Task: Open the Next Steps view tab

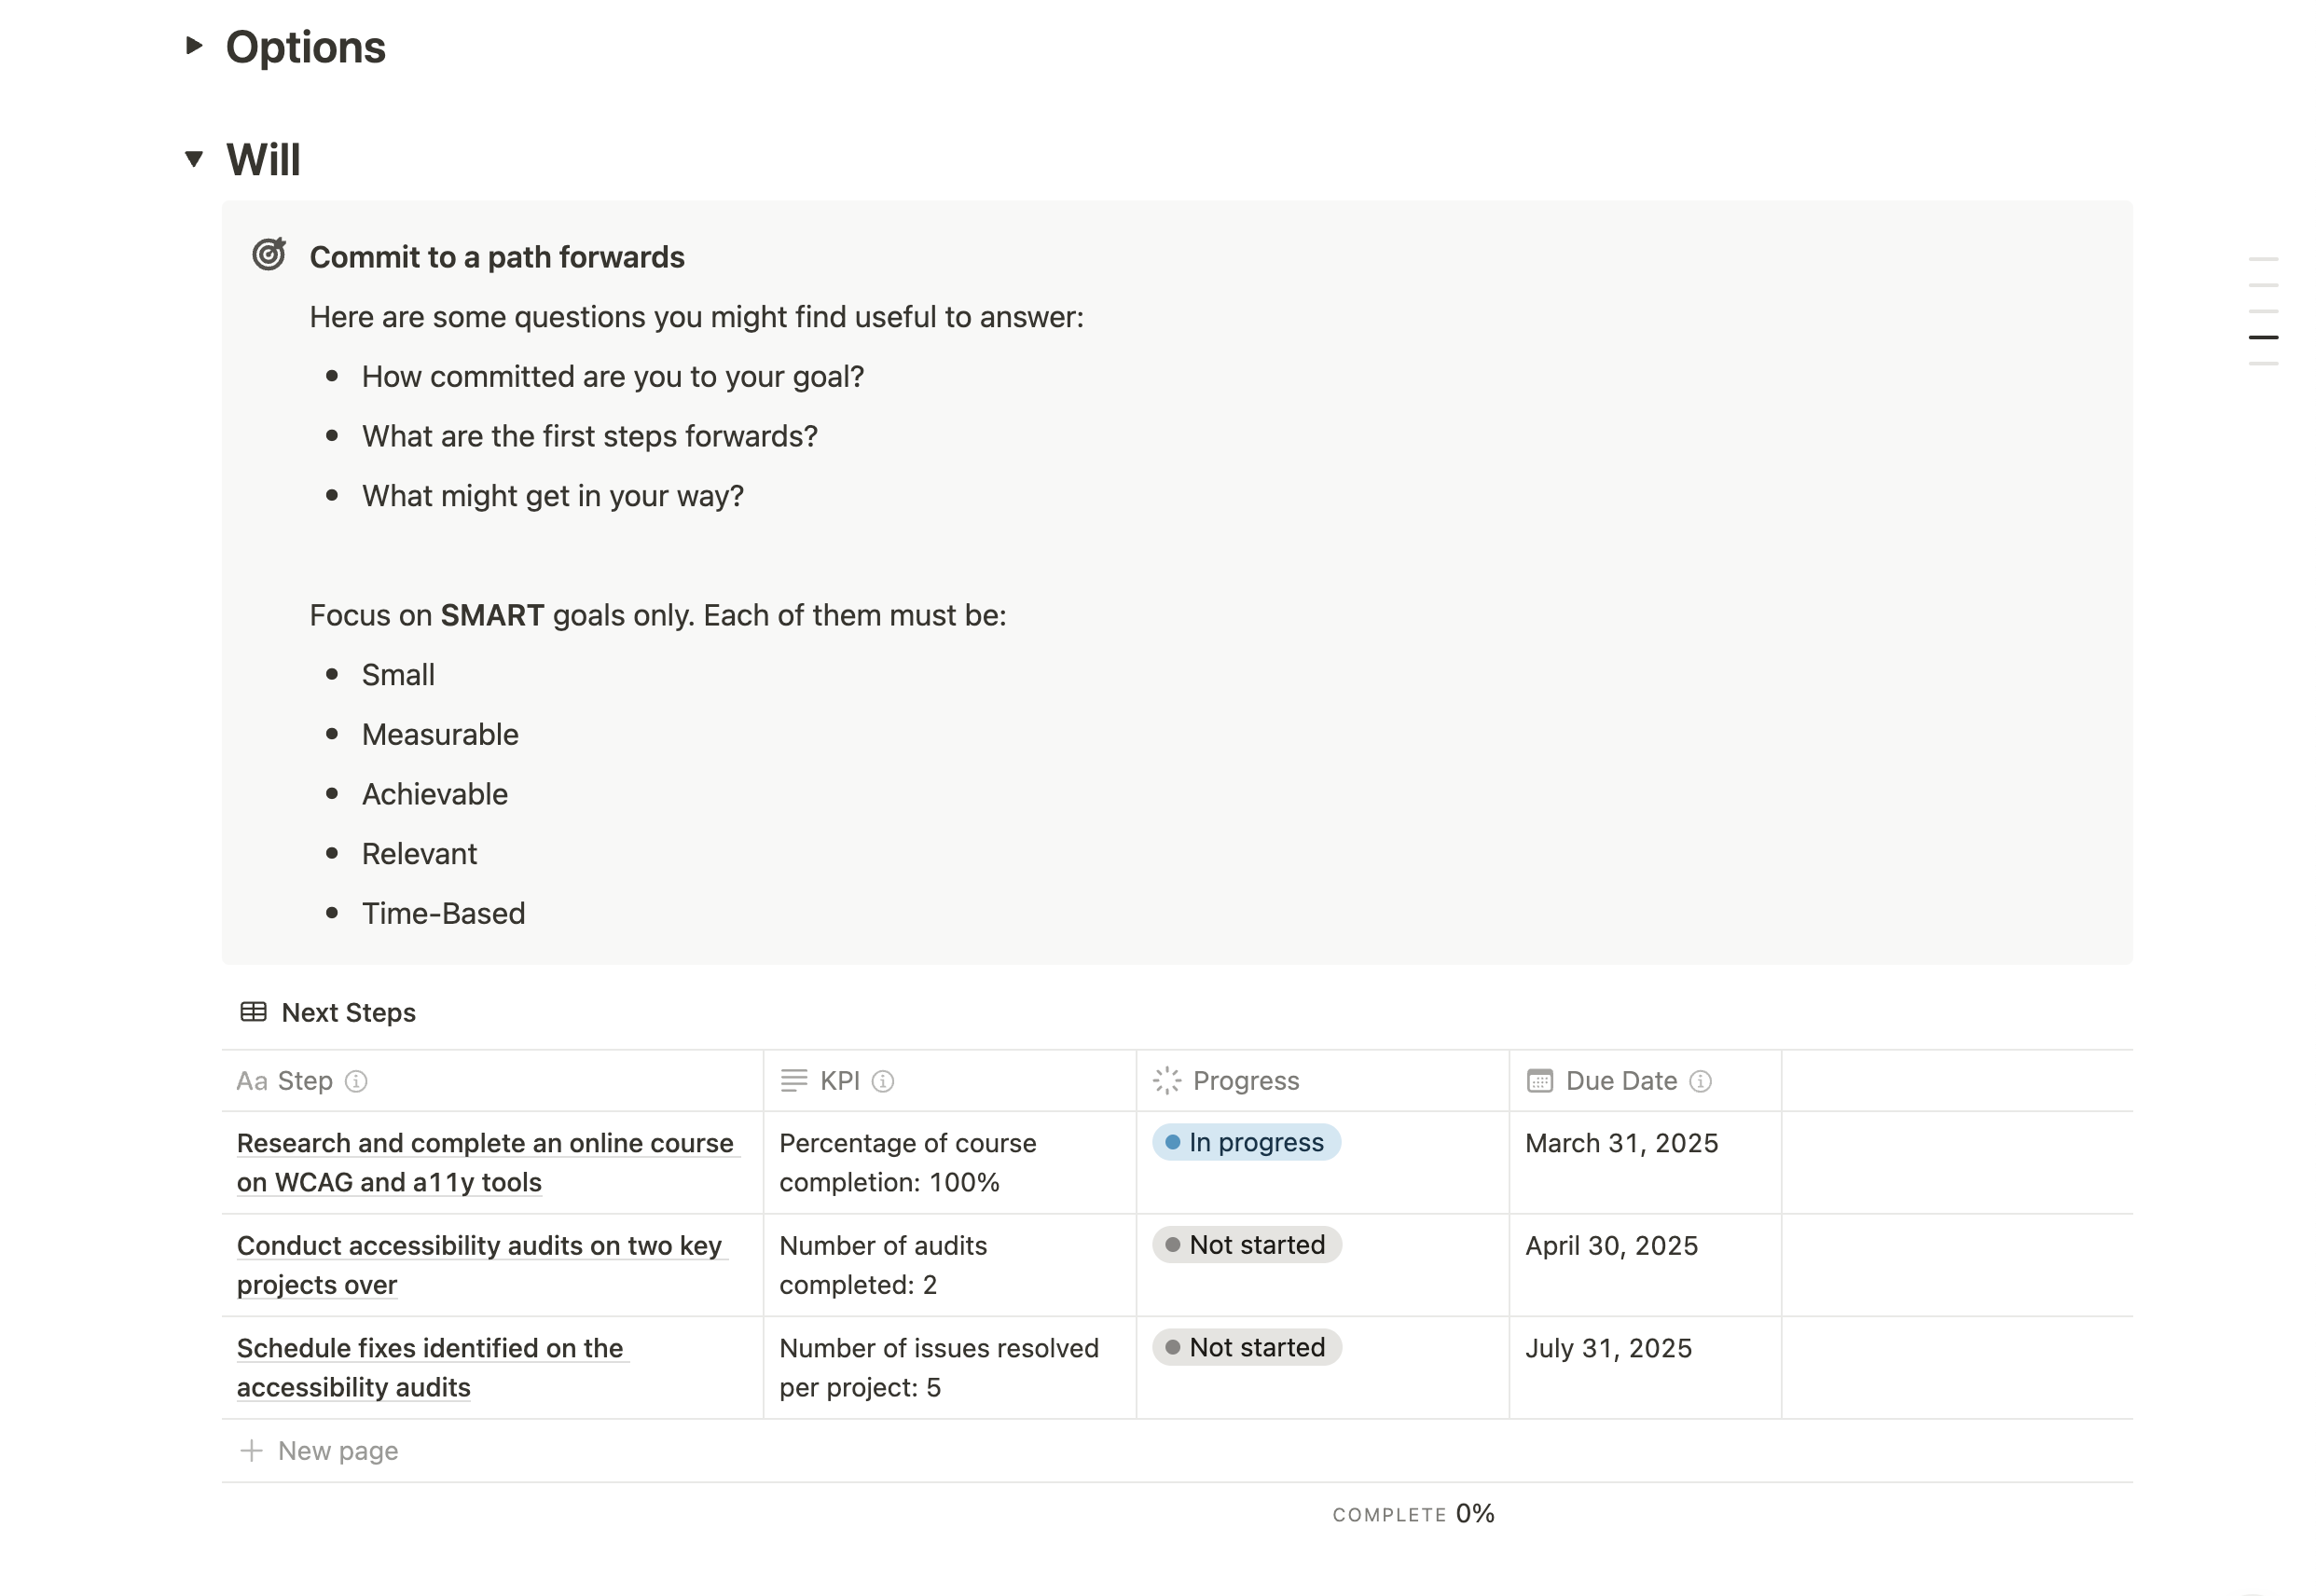Action: click(x=348, y=1012)
